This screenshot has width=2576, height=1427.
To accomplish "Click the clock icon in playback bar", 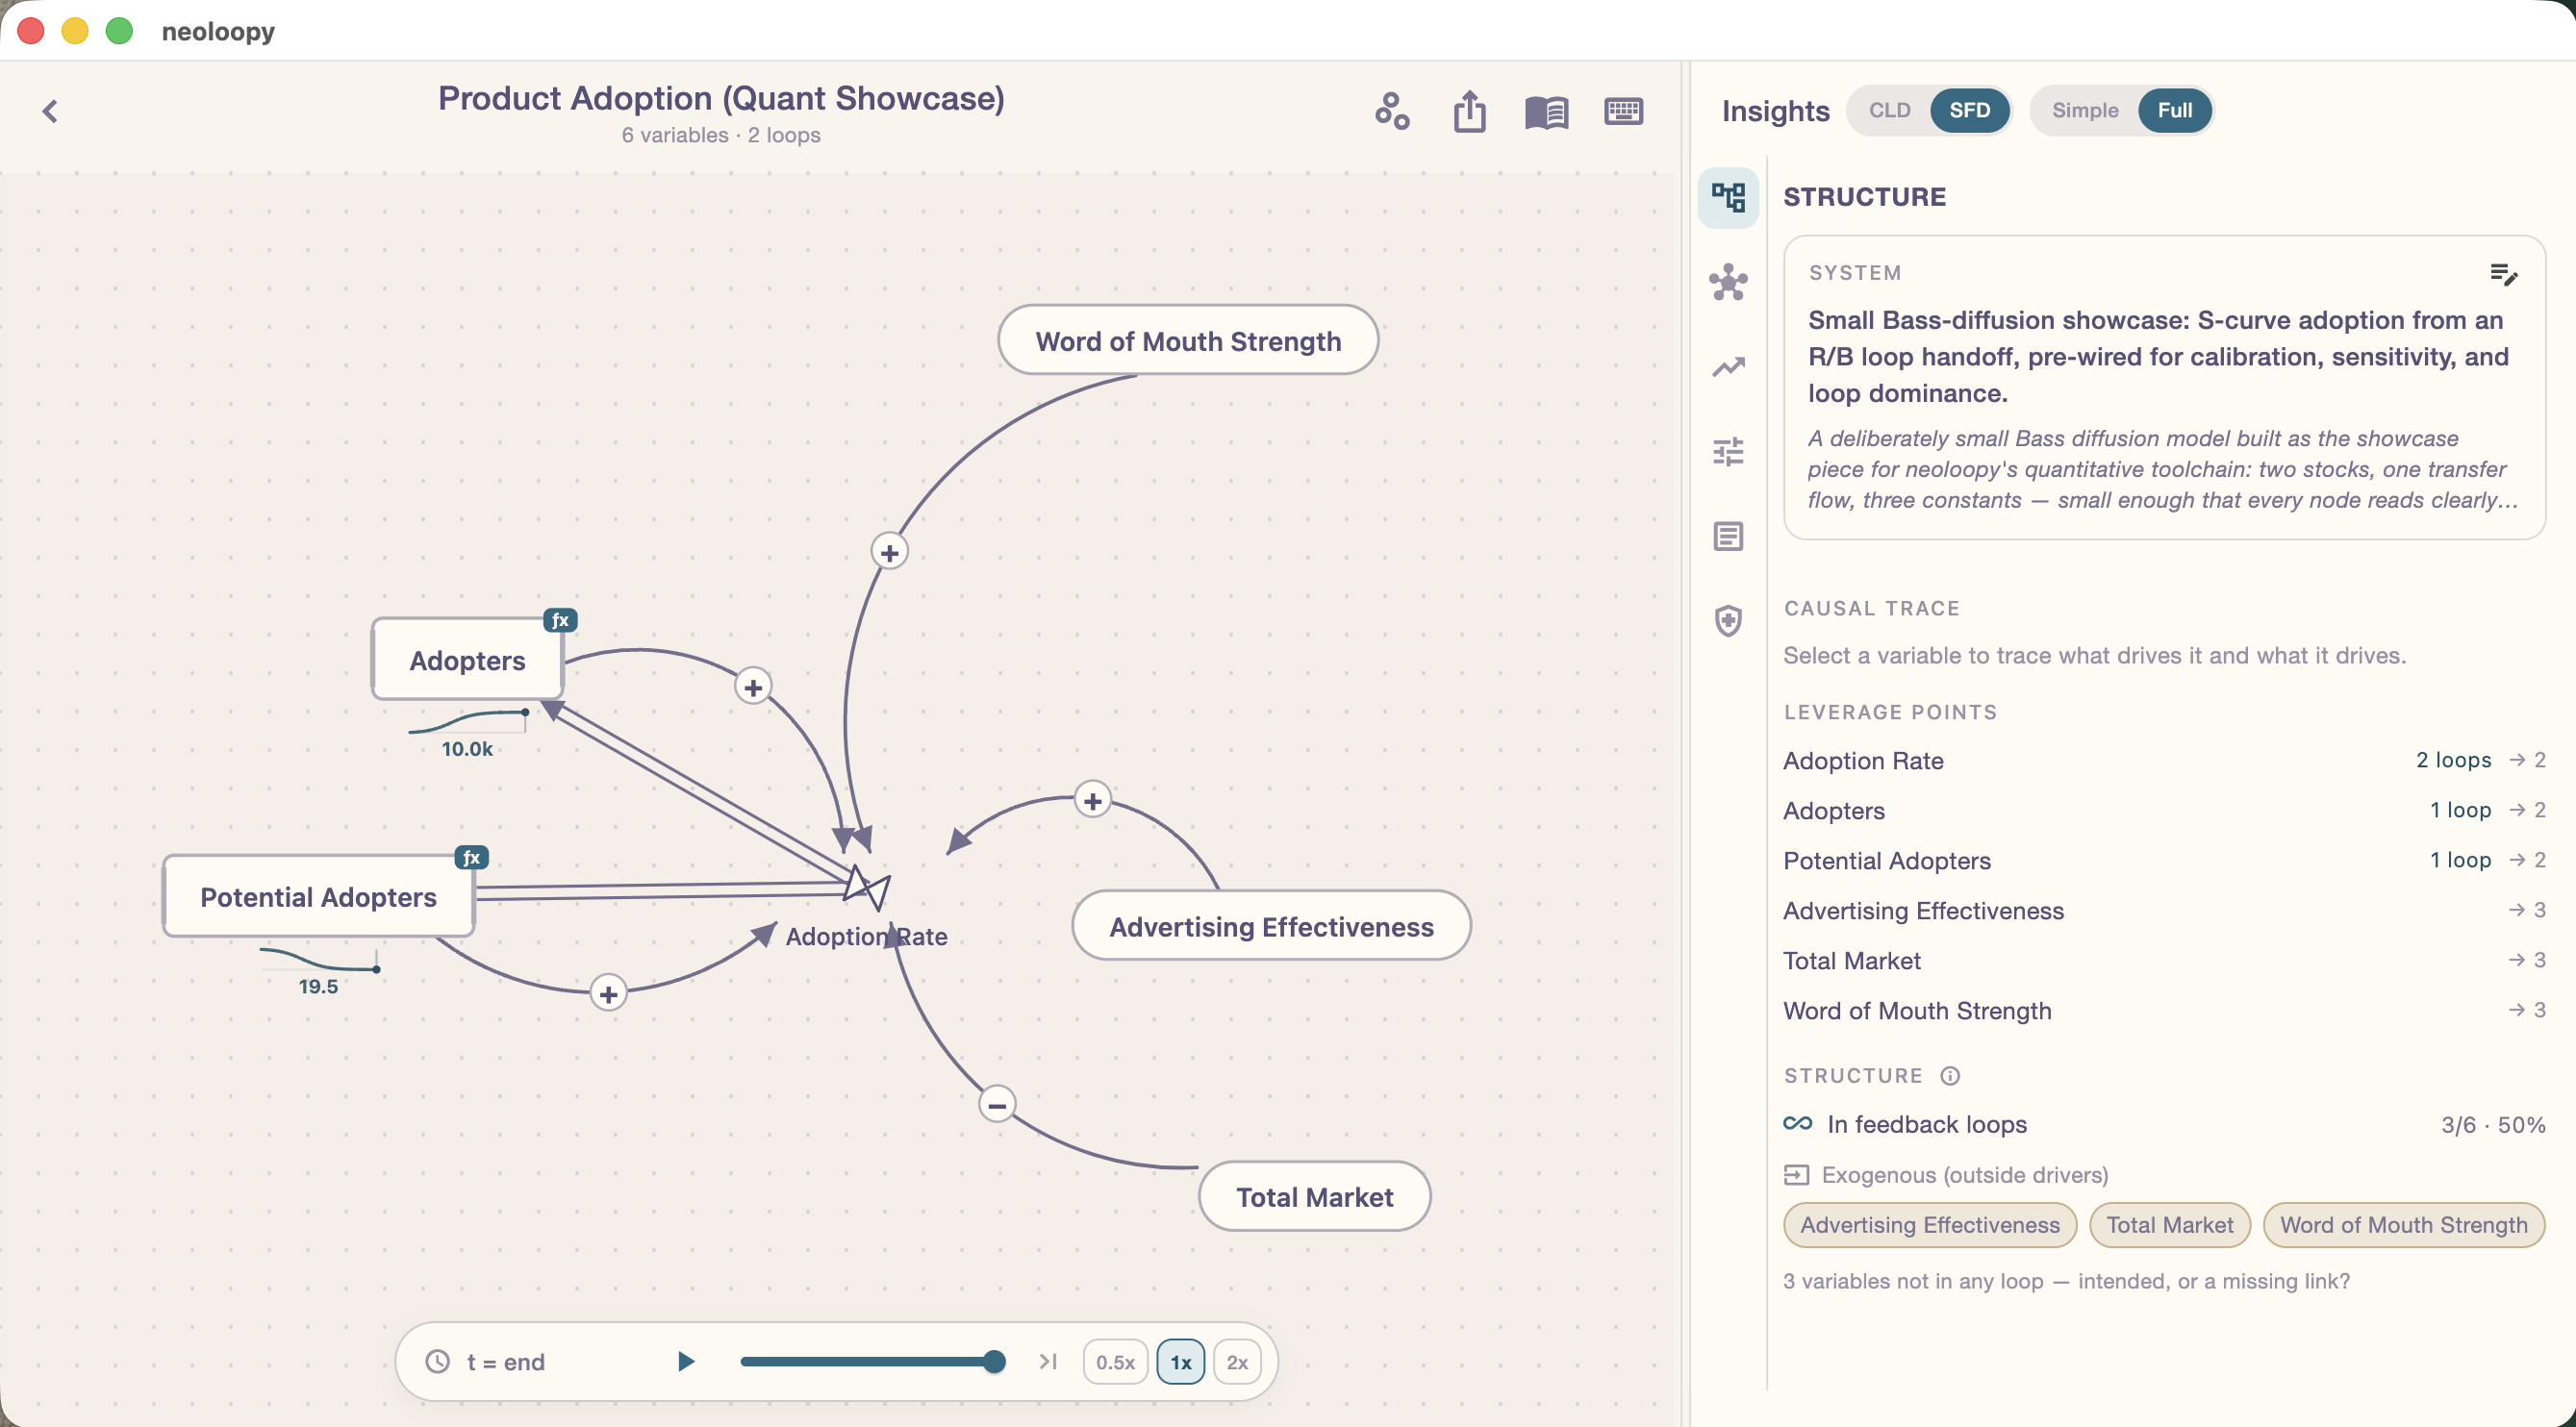I will (x=438, y=1361).
